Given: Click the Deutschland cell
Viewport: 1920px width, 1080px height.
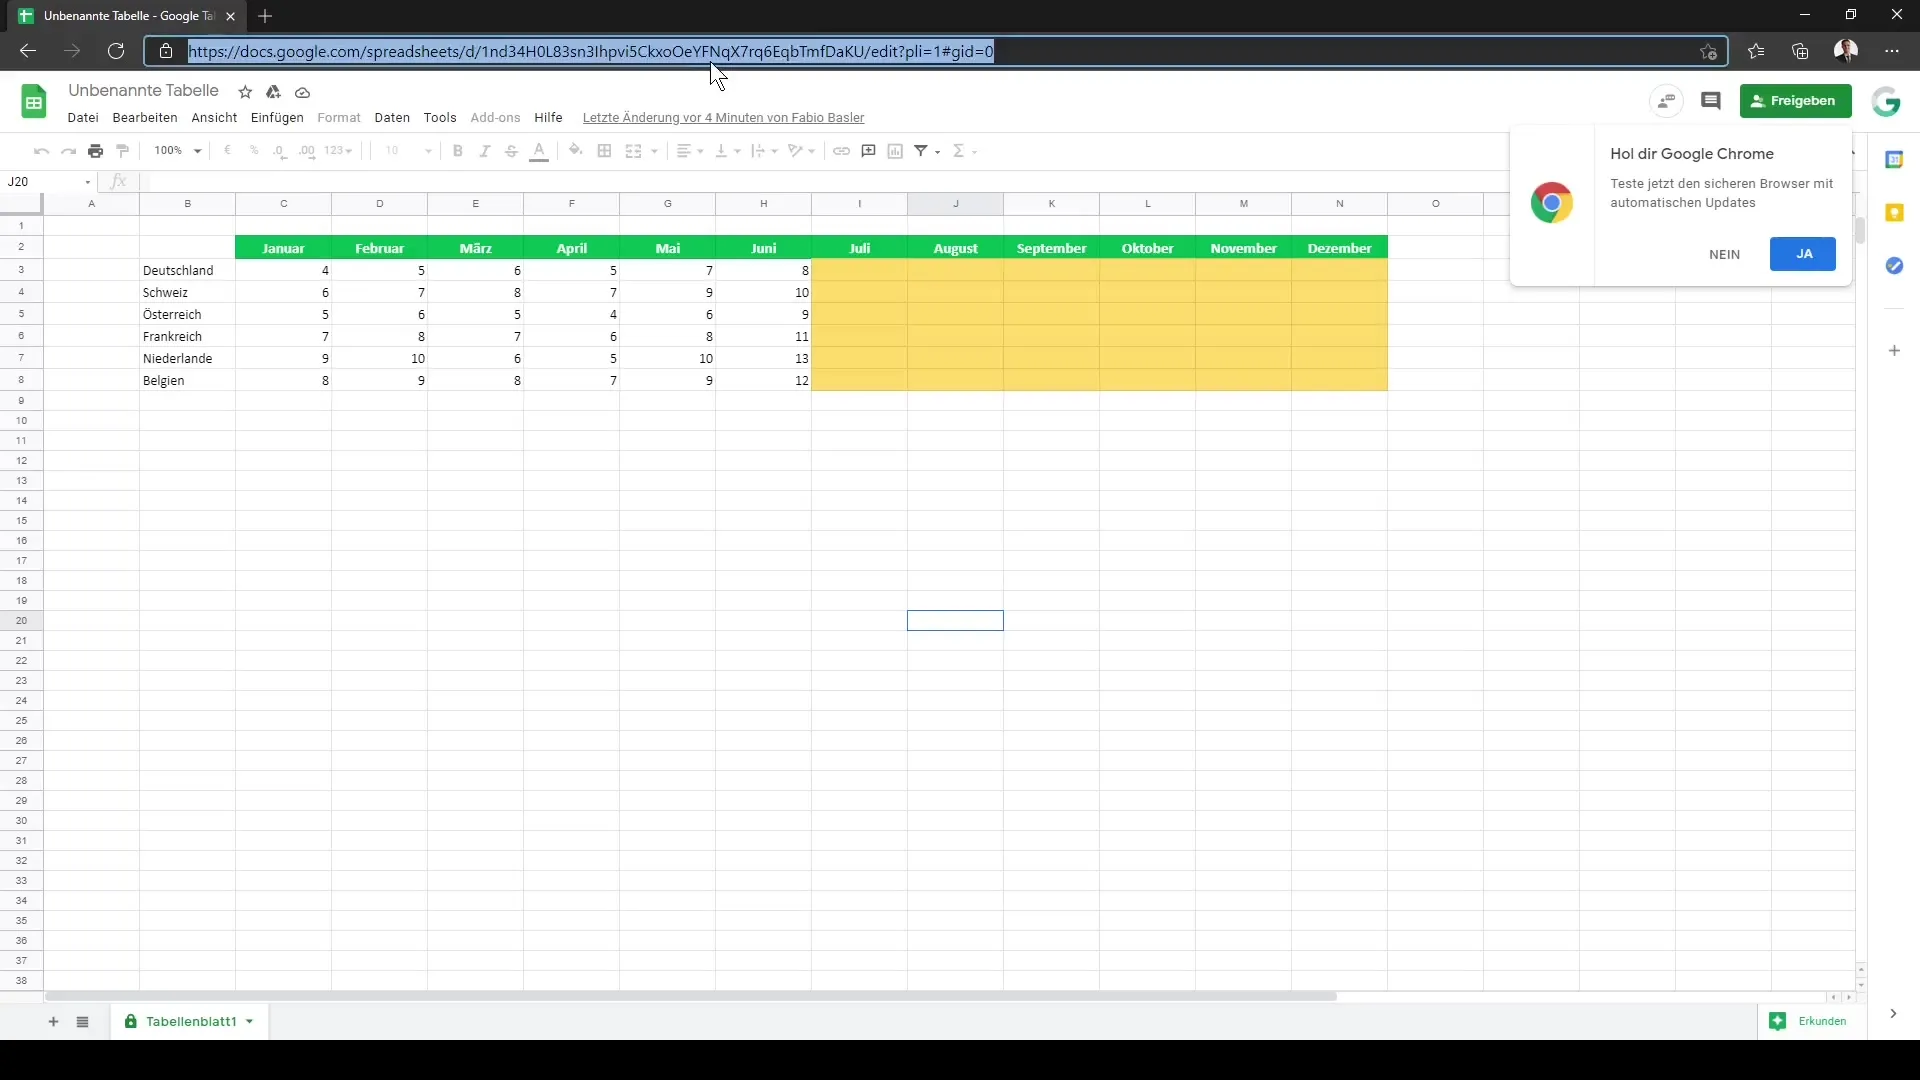Looking at the screenshot, I should click(187, 270).
